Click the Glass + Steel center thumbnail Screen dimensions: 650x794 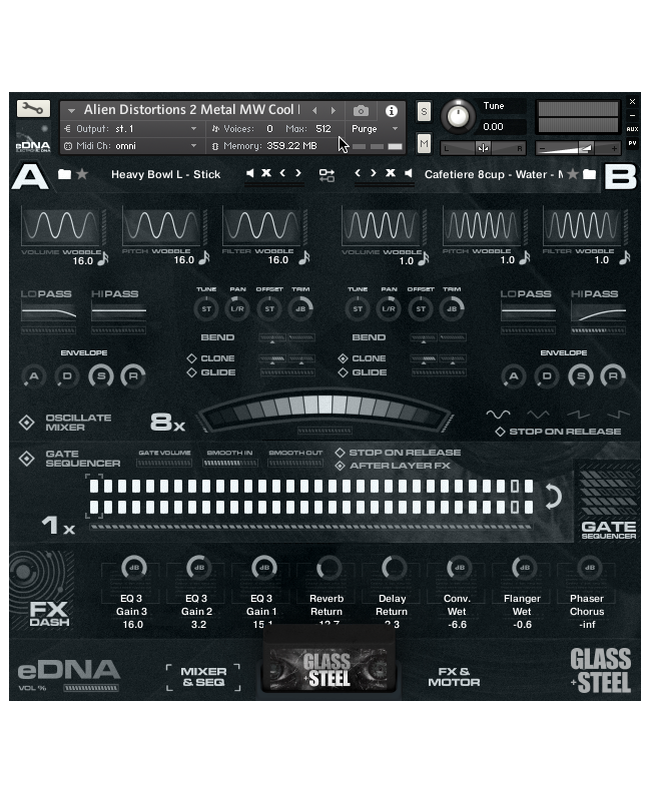(x=328, y=669)
